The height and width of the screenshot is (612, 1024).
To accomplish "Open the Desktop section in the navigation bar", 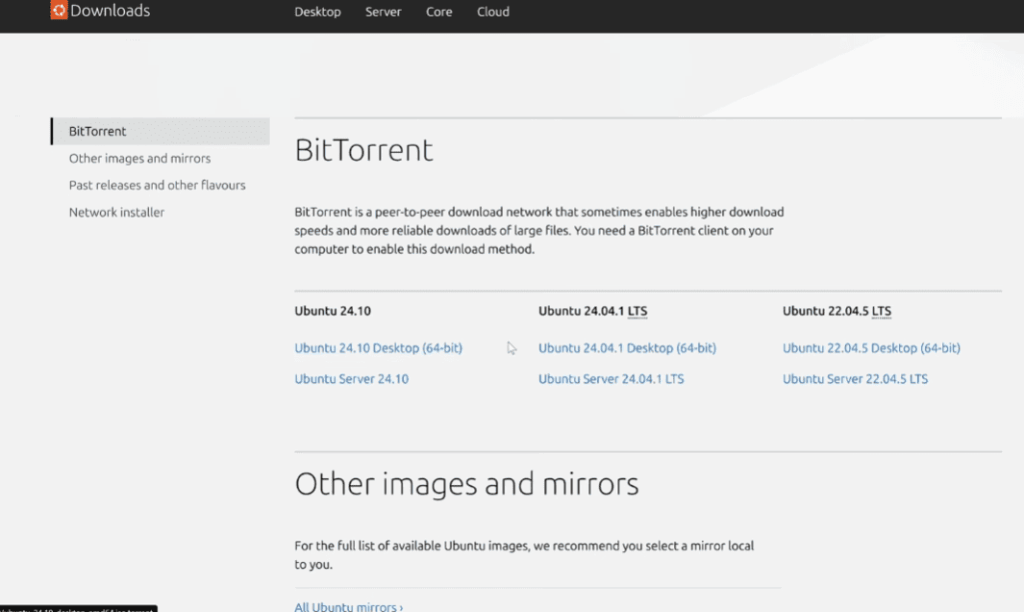I will click(x=317, y=12).
